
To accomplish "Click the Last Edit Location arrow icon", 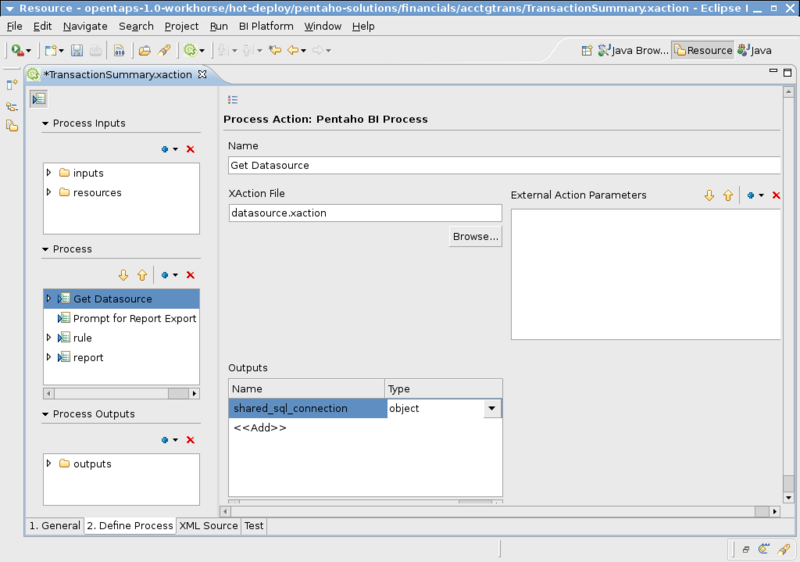I will [x=276, y=50].
